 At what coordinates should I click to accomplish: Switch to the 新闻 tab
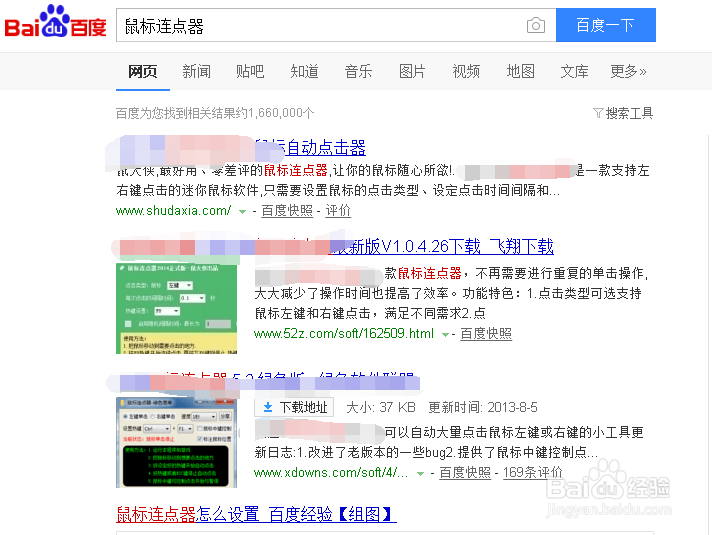(x=196, y=71)
